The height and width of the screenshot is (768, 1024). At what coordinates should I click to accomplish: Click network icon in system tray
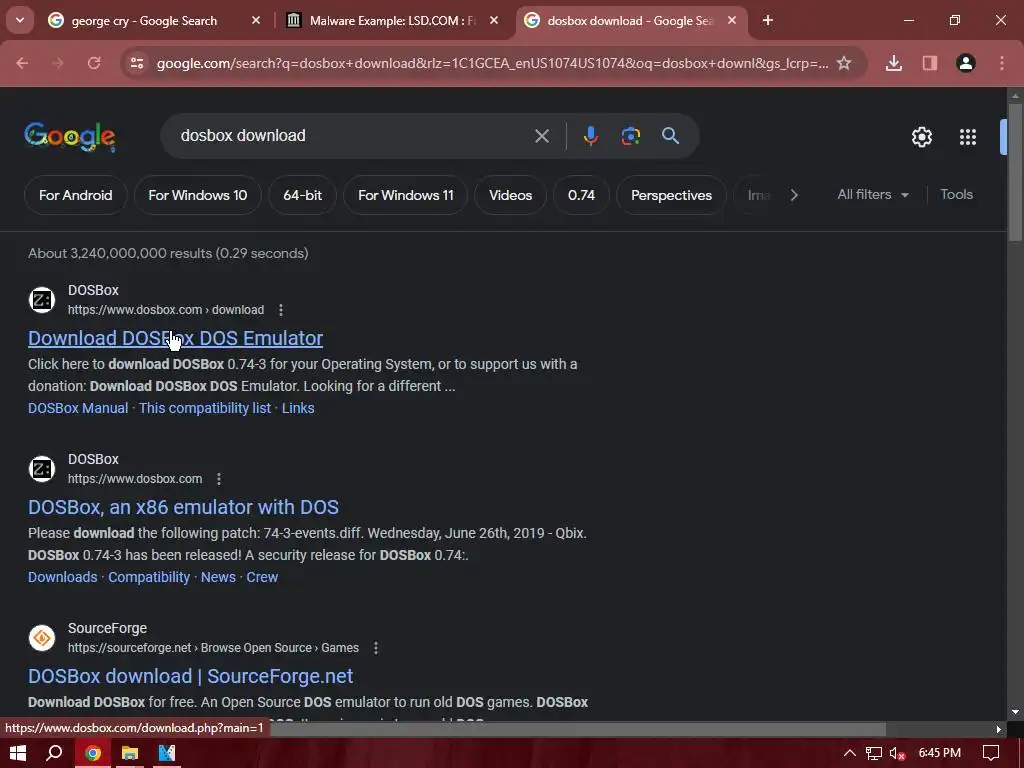click(873, 753)
